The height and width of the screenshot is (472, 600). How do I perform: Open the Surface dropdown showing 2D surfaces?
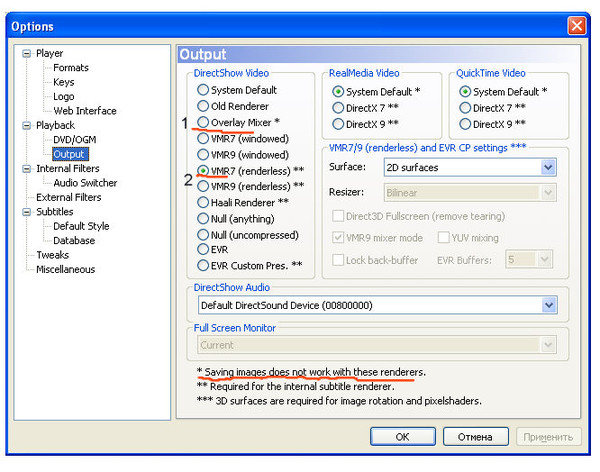point(470,168)
